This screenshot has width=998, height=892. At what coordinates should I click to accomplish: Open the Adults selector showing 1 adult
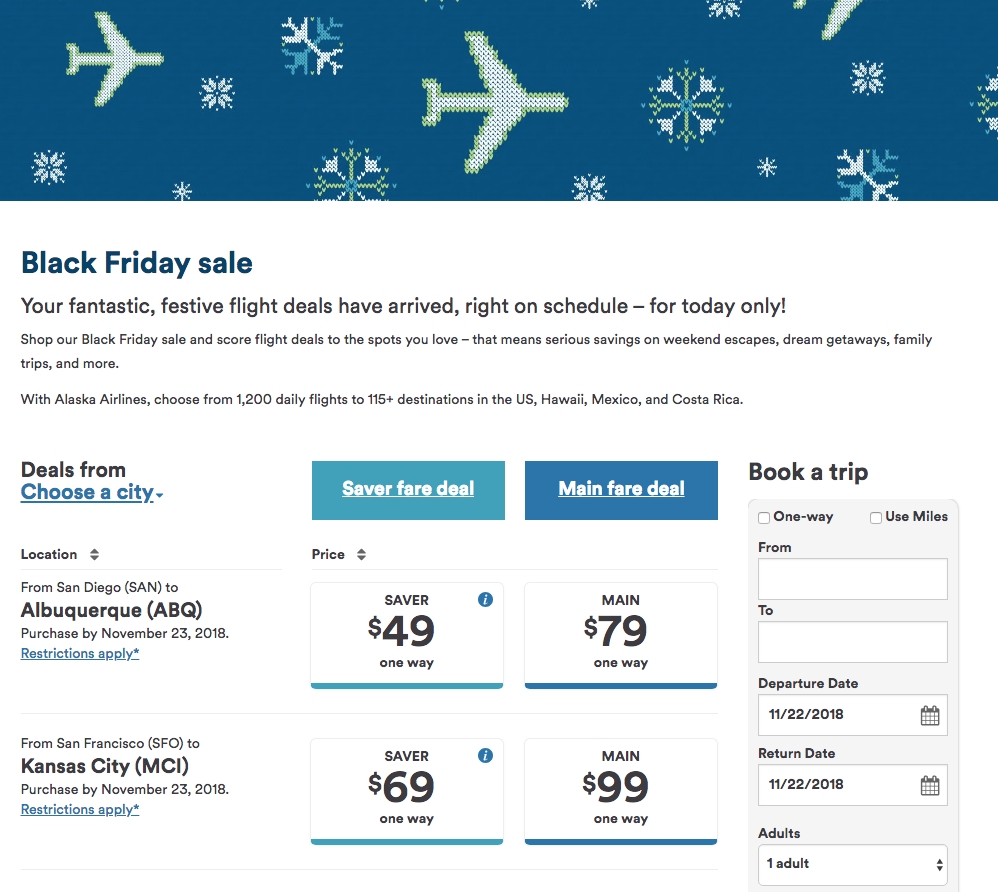point(853,864)
